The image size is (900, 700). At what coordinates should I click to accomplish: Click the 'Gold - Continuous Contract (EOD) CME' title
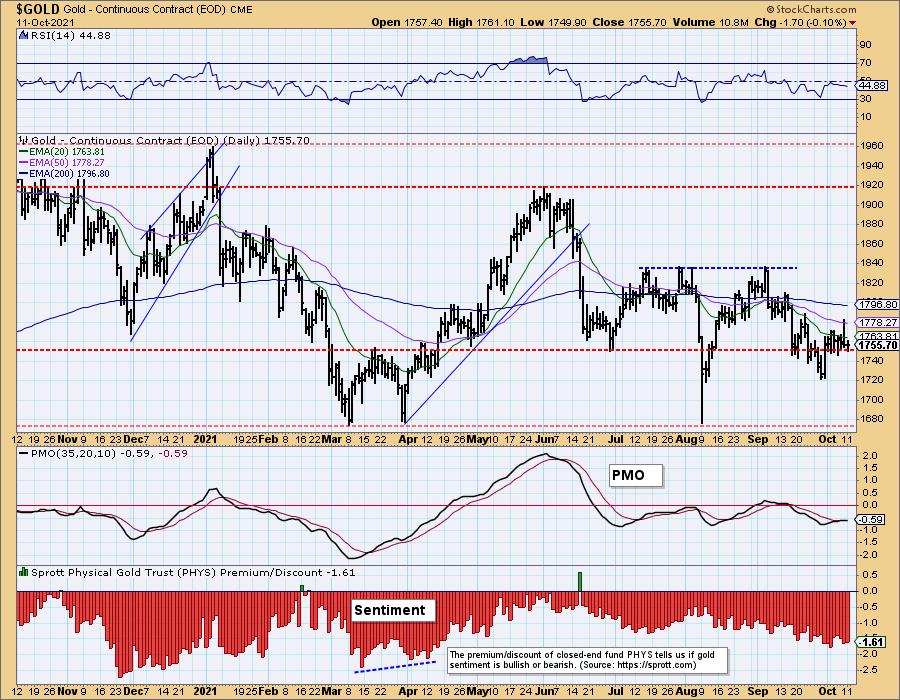158,10
